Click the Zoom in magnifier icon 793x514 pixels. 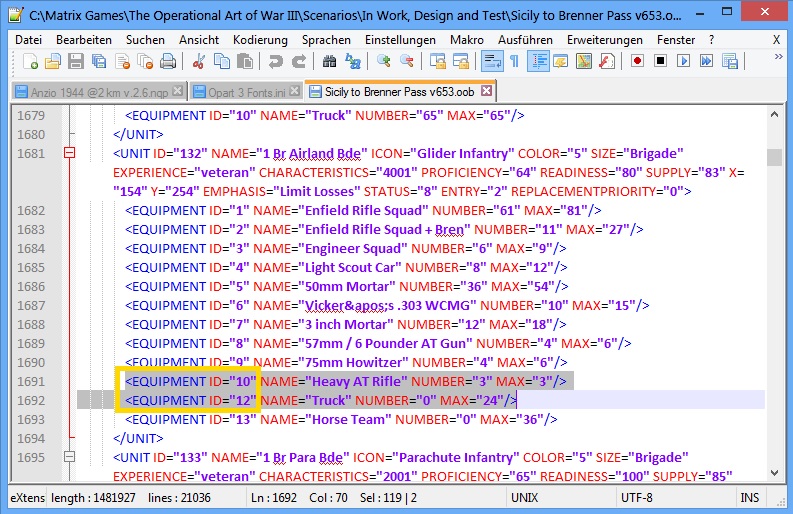(x=385, y=62)
